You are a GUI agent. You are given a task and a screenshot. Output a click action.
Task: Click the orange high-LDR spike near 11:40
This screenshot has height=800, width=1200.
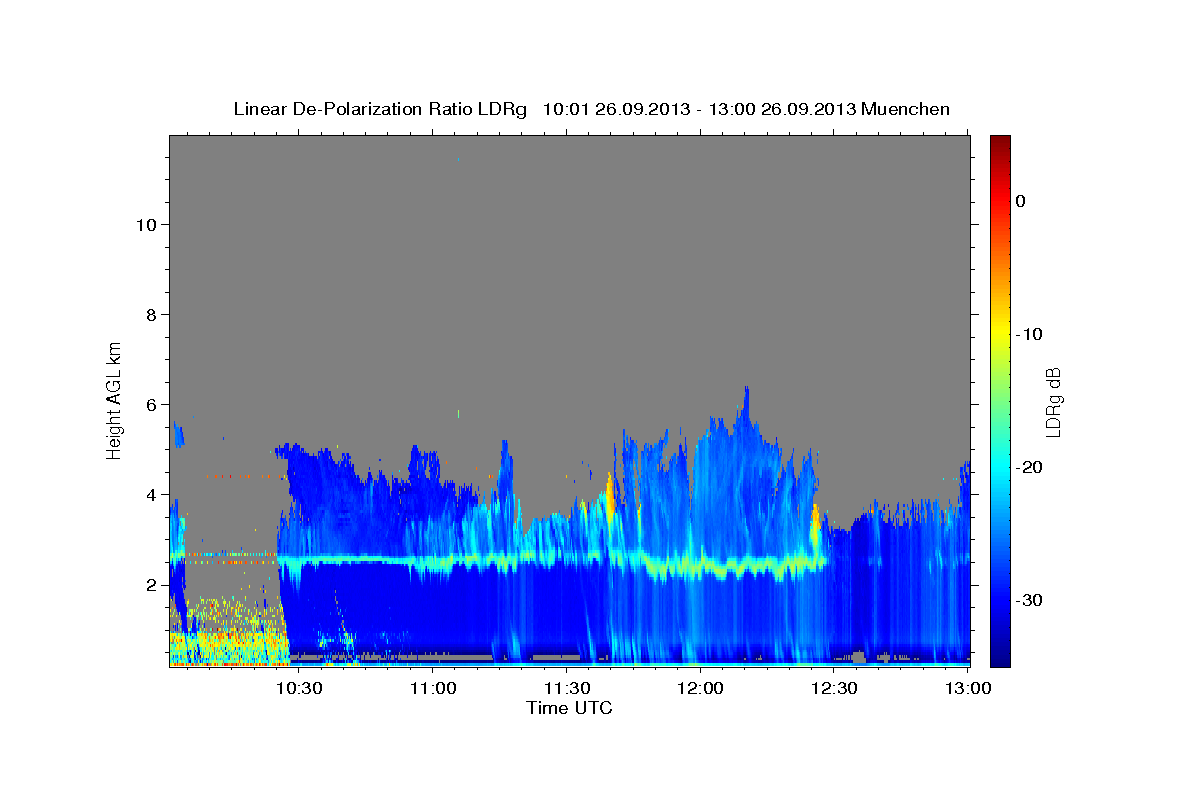tap(609, 497)
